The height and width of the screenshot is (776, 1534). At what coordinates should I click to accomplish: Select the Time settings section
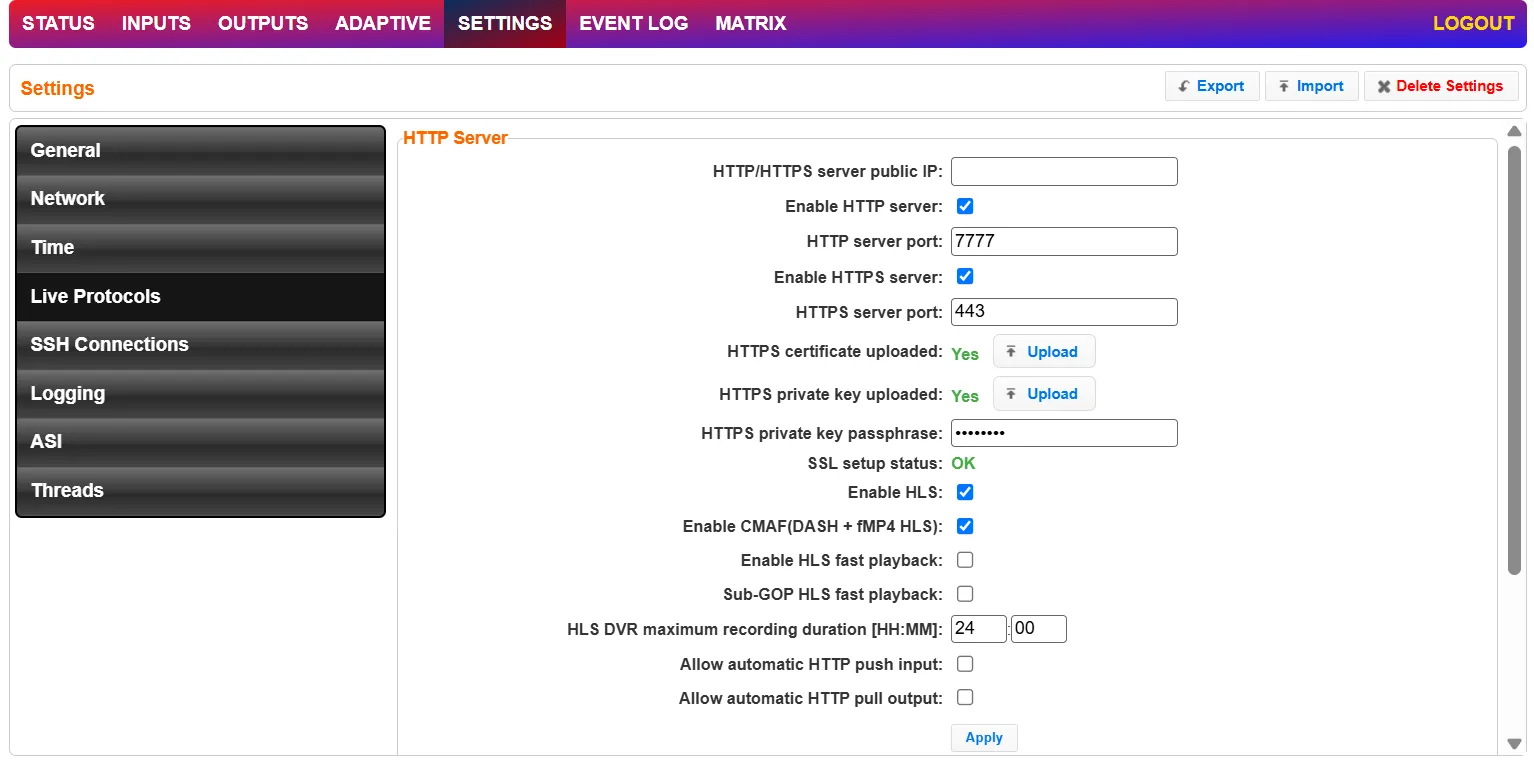[x=200, y=248]
